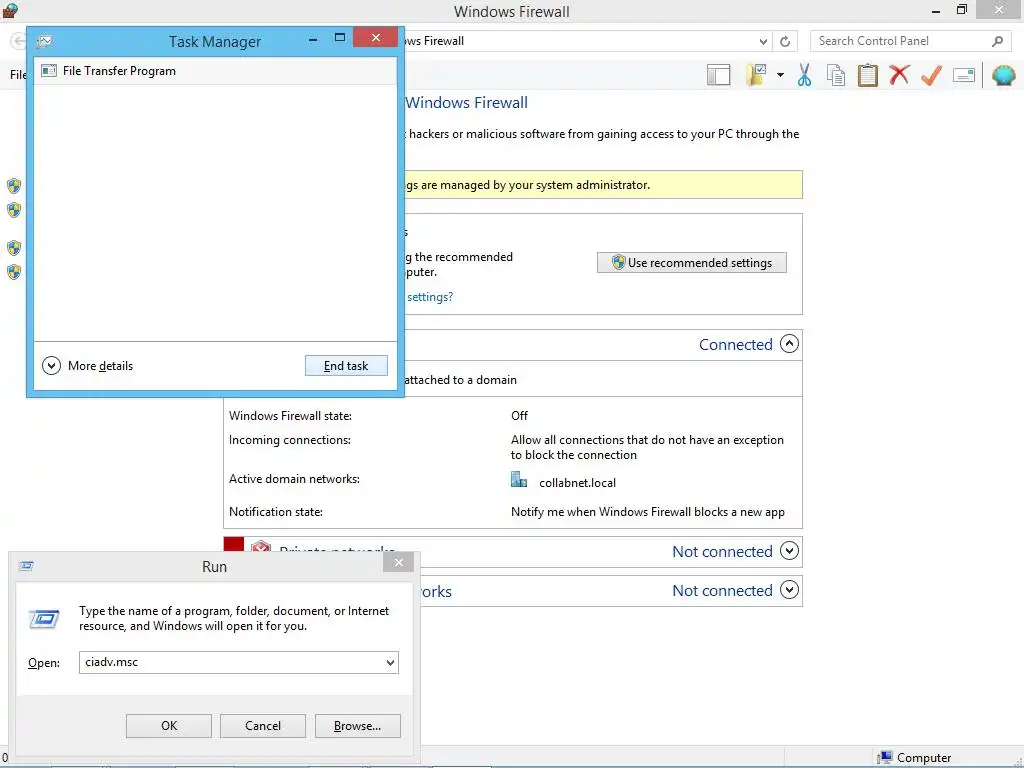Expand the address bar history dropdown

coord(763,41)
